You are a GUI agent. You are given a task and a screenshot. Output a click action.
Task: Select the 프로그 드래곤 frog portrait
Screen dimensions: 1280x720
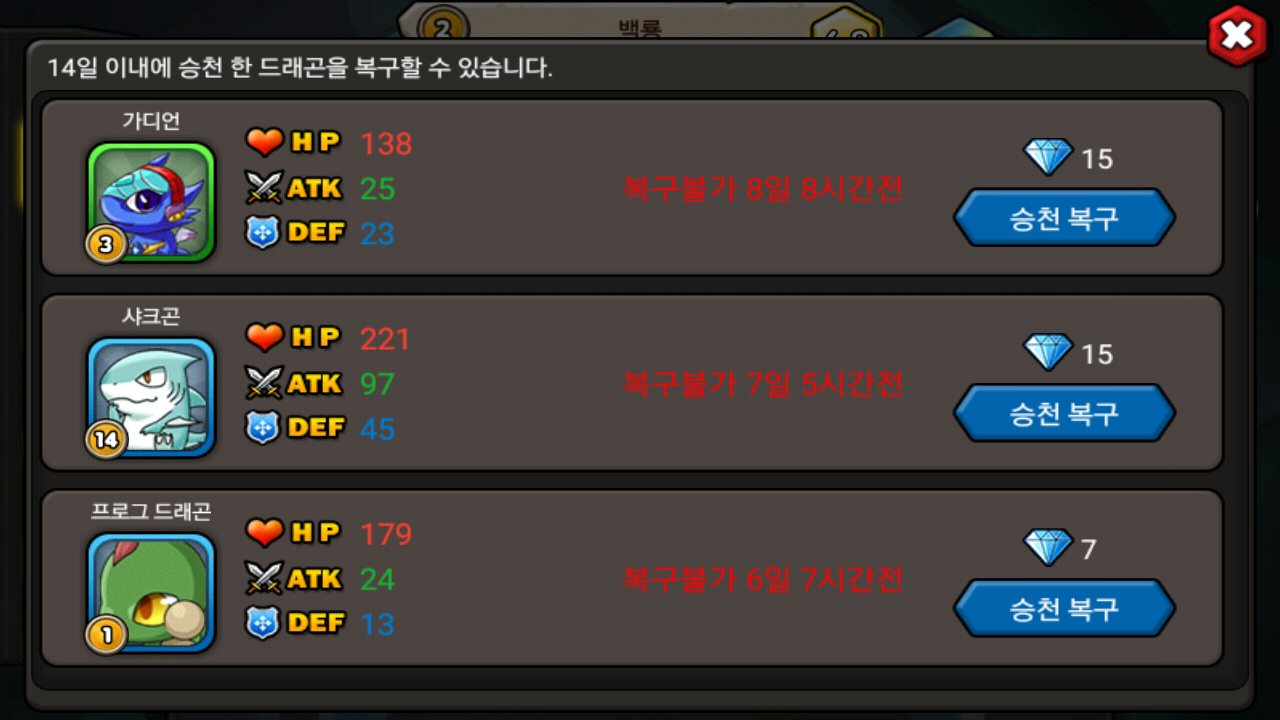pyautogui.click(x=151, y=592)
